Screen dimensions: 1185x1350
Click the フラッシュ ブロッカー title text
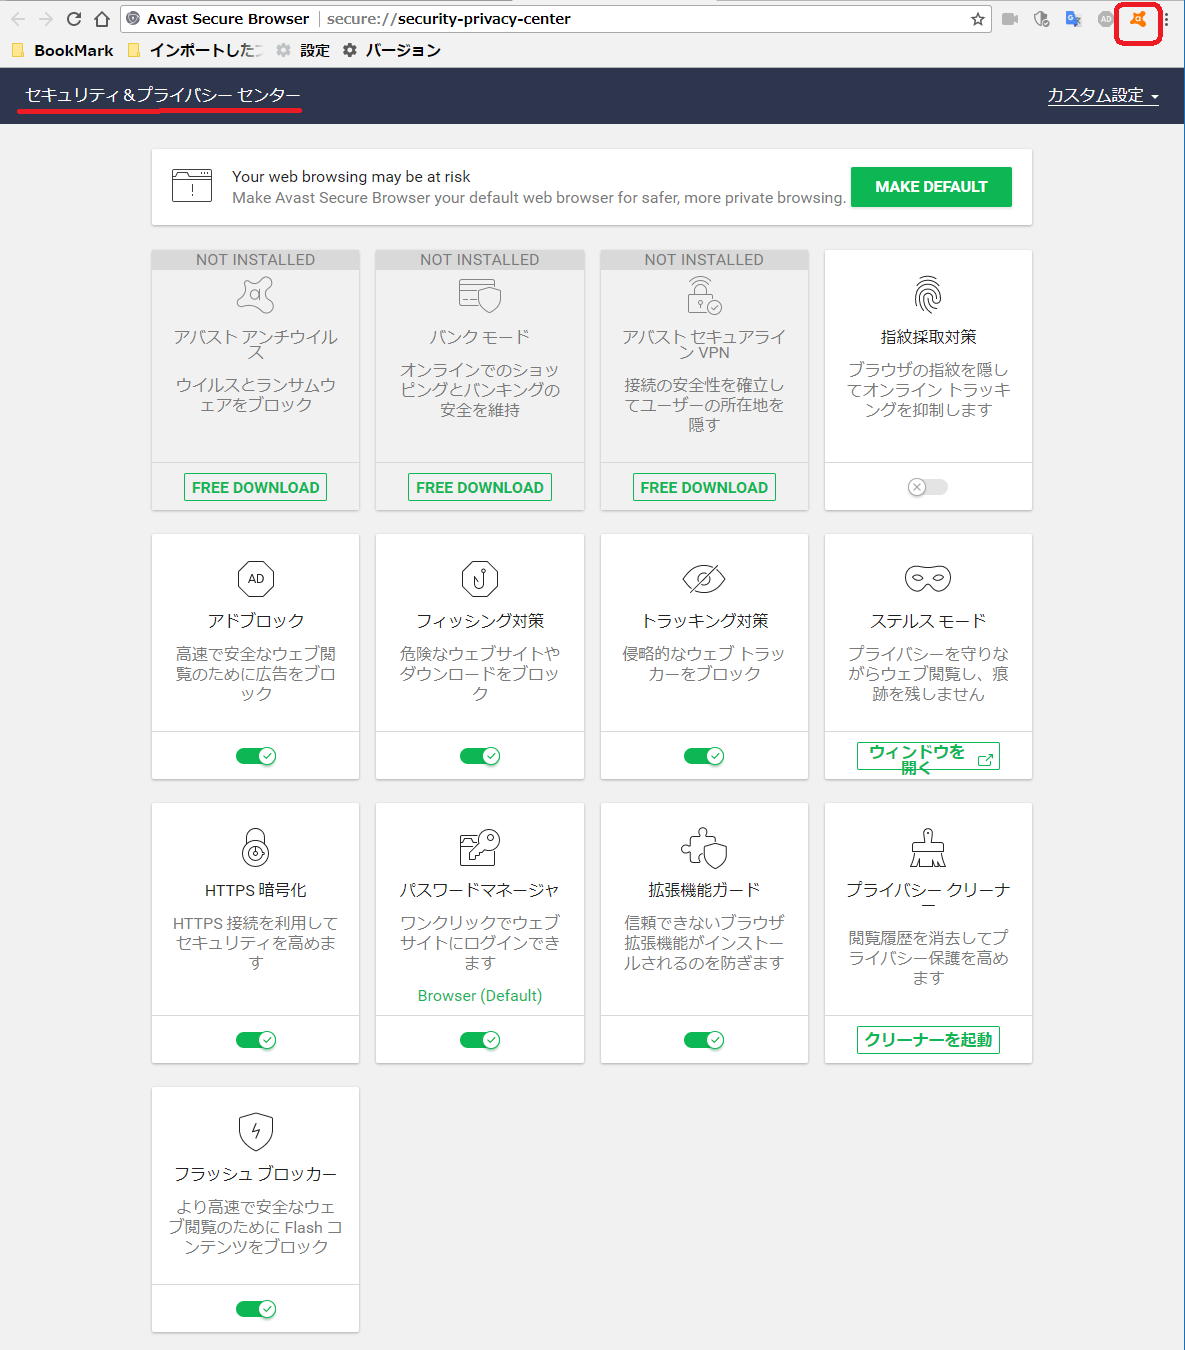[256, 1174]
